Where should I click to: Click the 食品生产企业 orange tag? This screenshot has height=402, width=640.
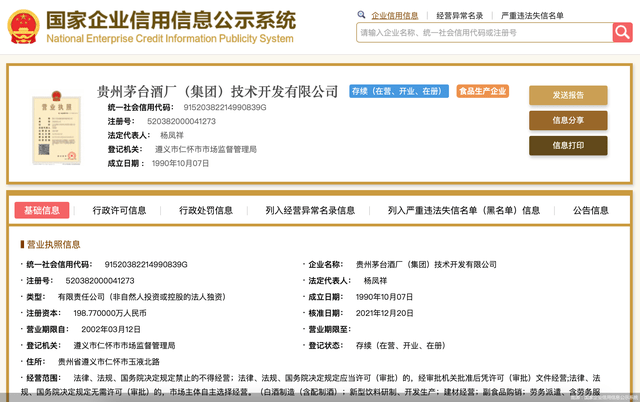(x=483, y=91)
